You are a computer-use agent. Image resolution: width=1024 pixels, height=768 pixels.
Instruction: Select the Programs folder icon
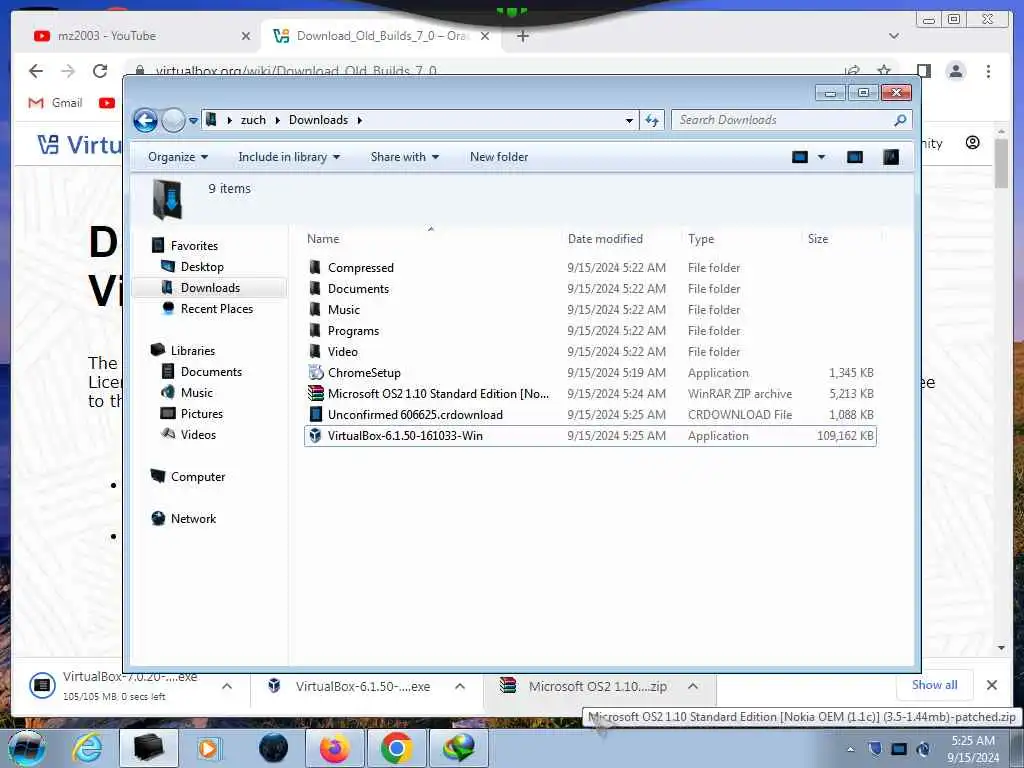point(315,330)
